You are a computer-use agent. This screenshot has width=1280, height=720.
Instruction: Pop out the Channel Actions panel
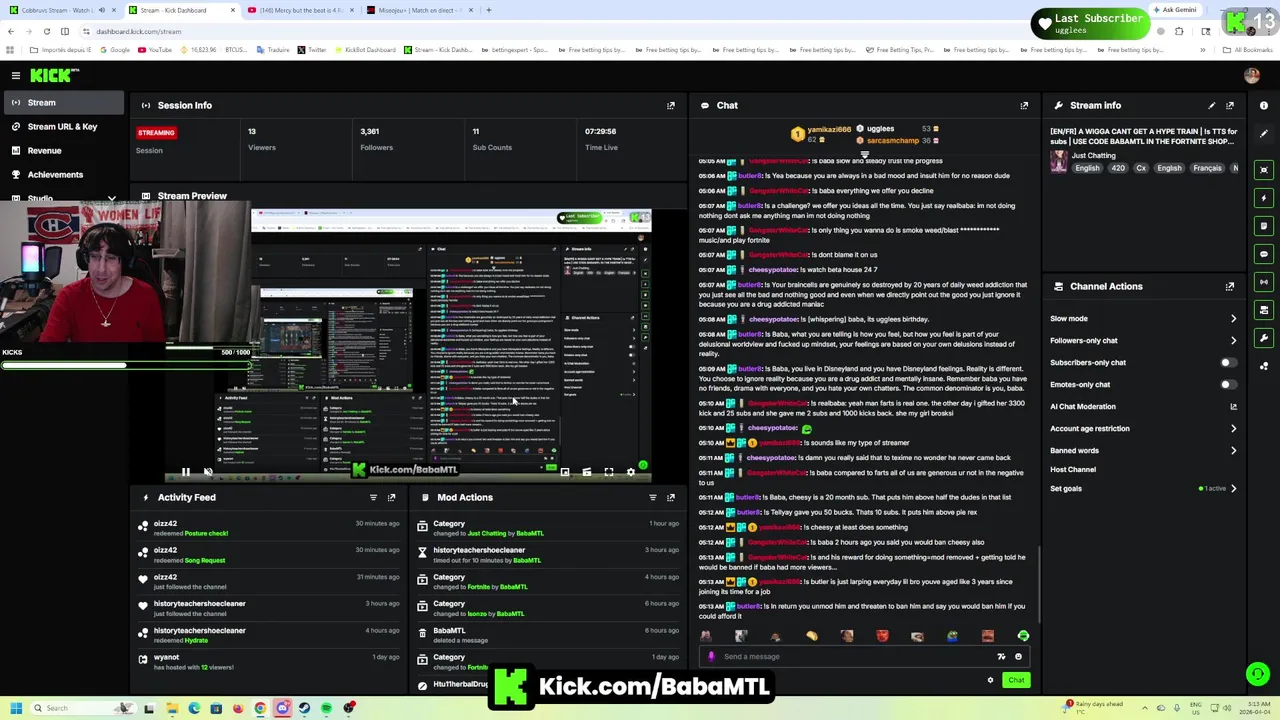tap(1230, 286)
